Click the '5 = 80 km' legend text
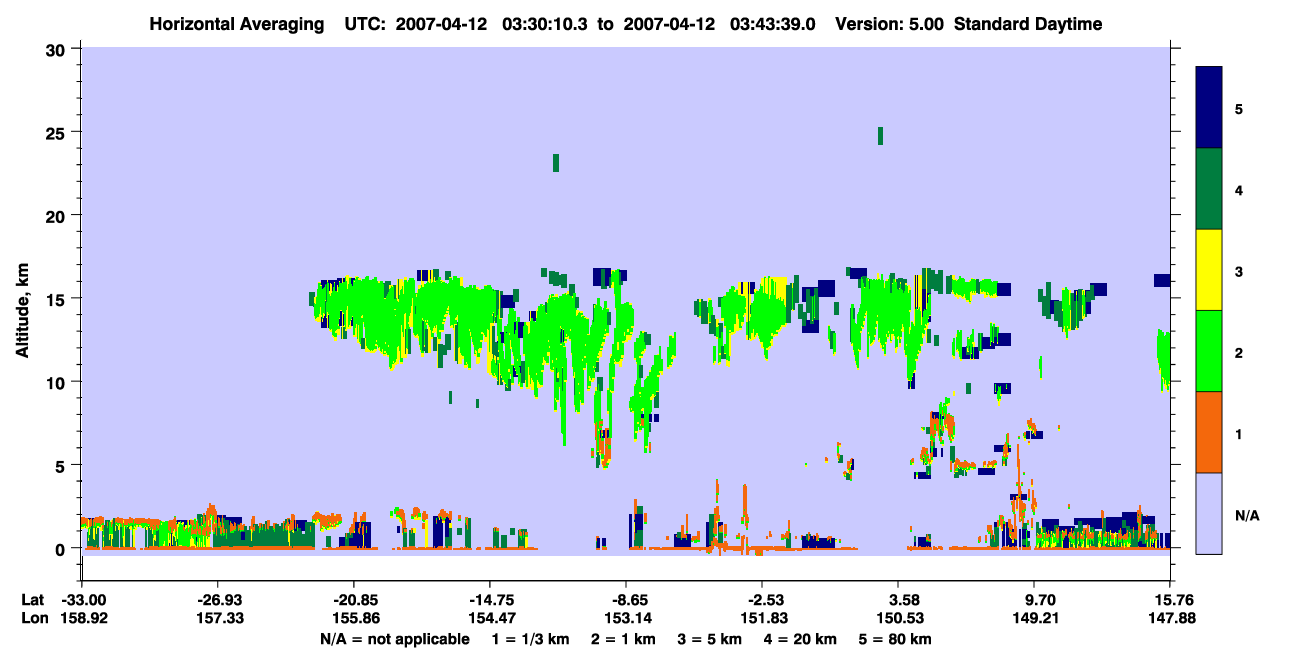The image size is (1300, 667). [895, 639]
